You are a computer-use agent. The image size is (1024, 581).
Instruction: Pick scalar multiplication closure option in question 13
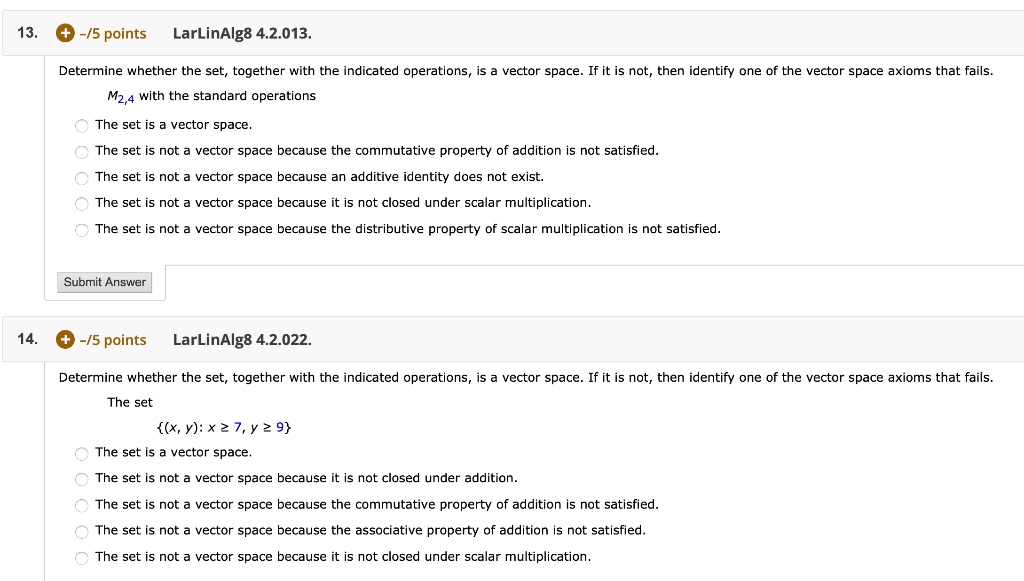[x=81, y=204]
